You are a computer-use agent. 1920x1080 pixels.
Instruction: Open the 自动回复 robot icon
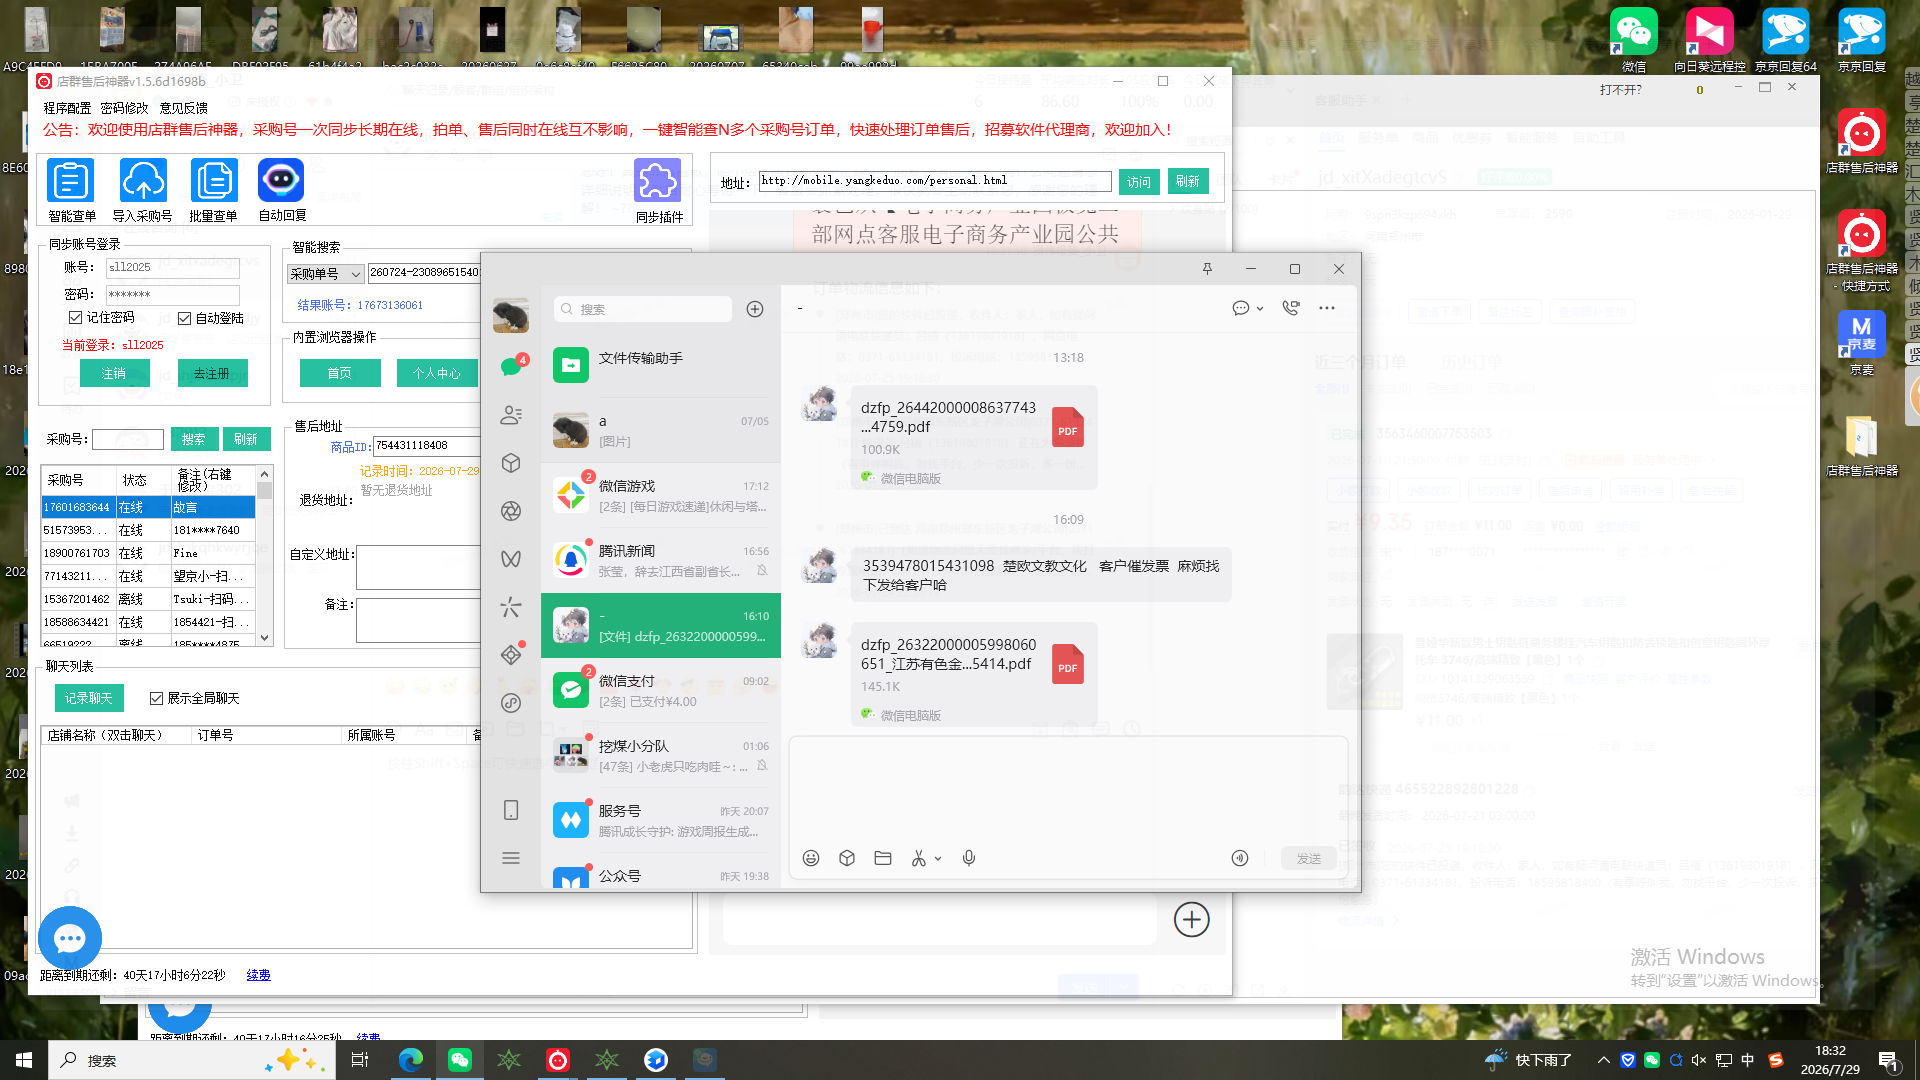tap(281, 181)
